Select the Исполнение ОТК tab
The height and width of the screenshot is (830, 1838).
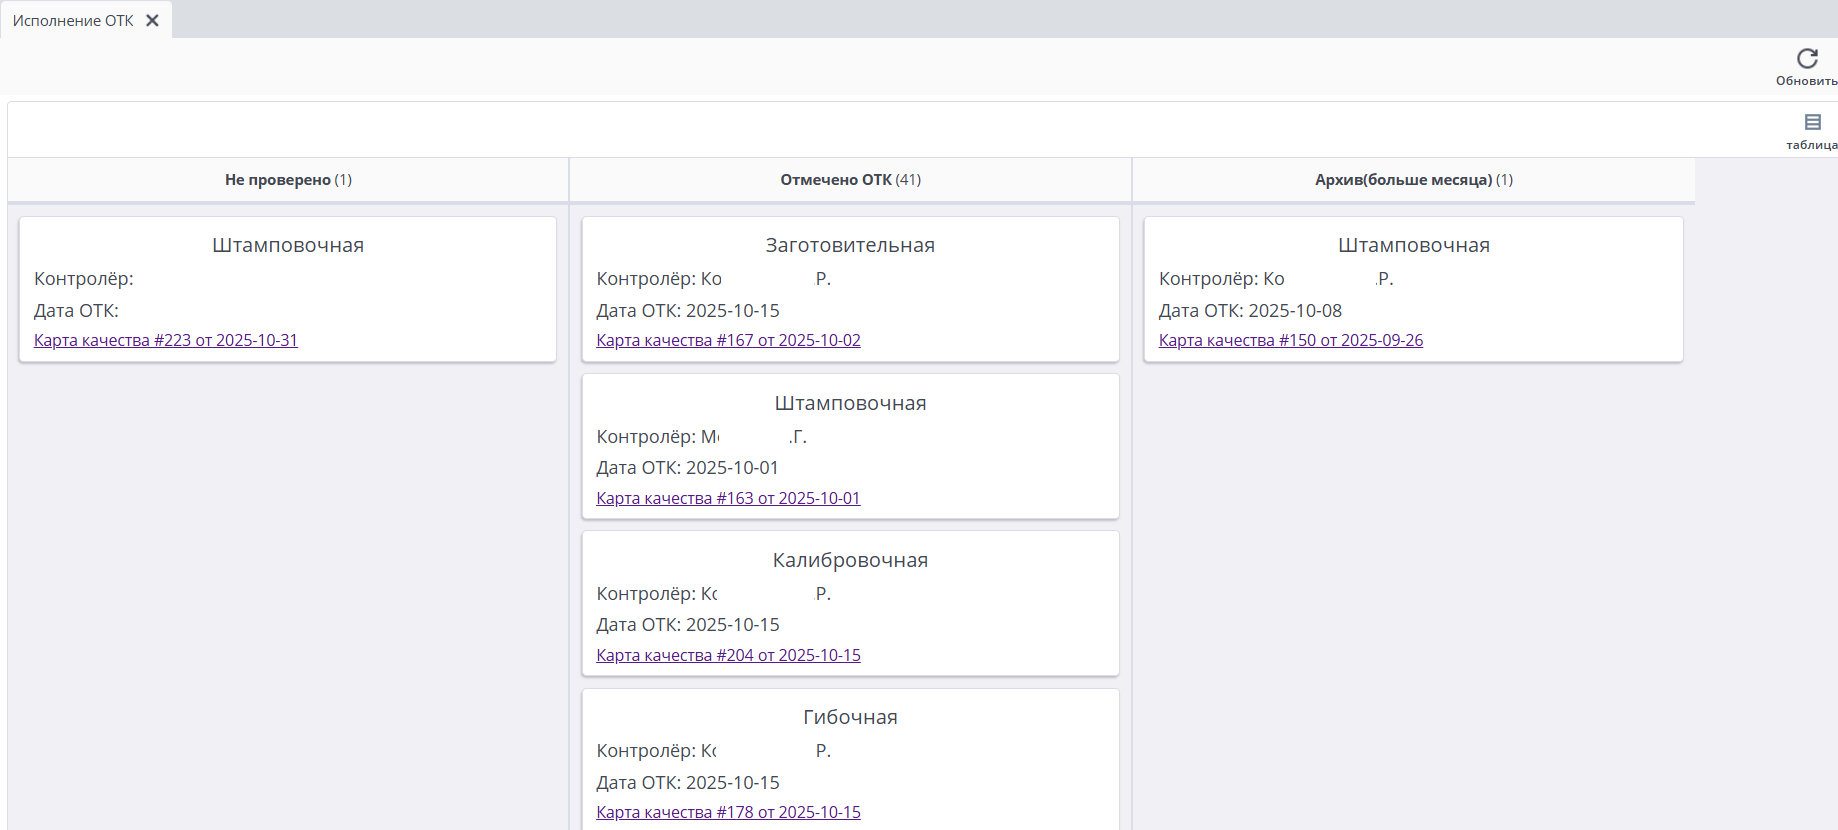(x=73, y=20)
